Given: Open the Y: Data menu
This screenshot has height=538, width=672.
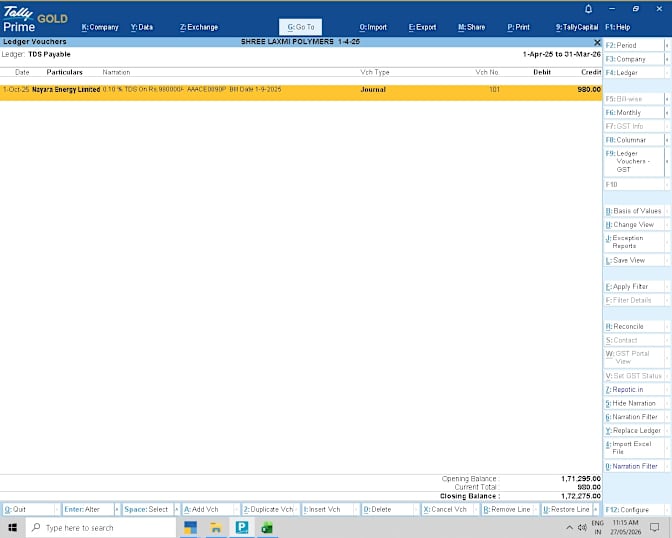Looking at the screenshot, I should point(142,27).
